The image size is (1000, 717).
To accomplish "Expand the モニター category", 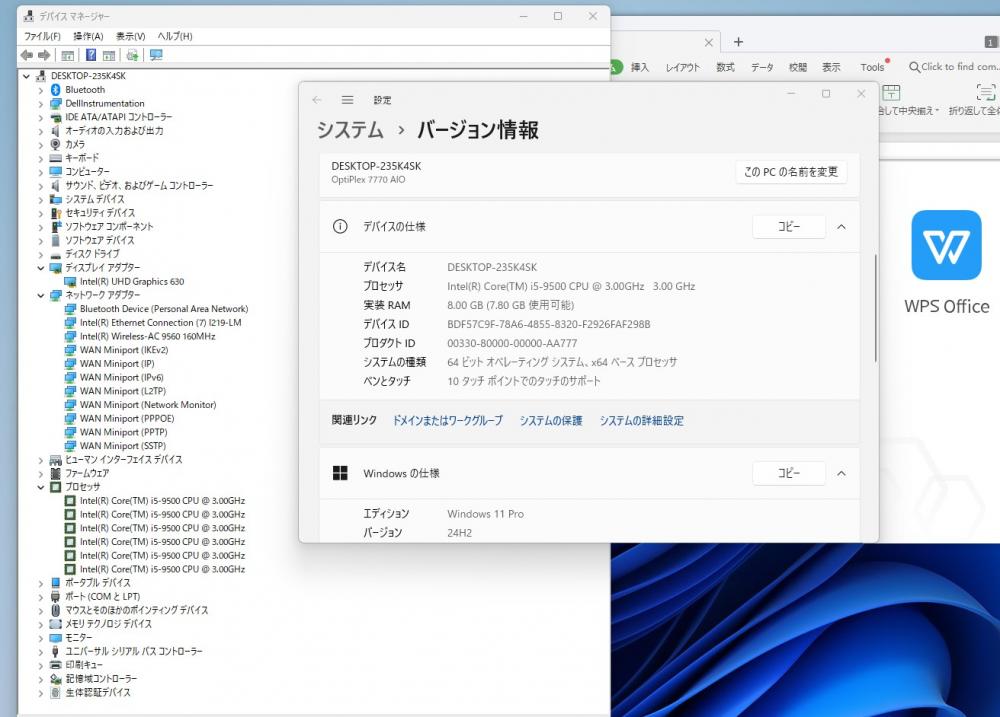I will pyautogui.click(x=41, y=639).
